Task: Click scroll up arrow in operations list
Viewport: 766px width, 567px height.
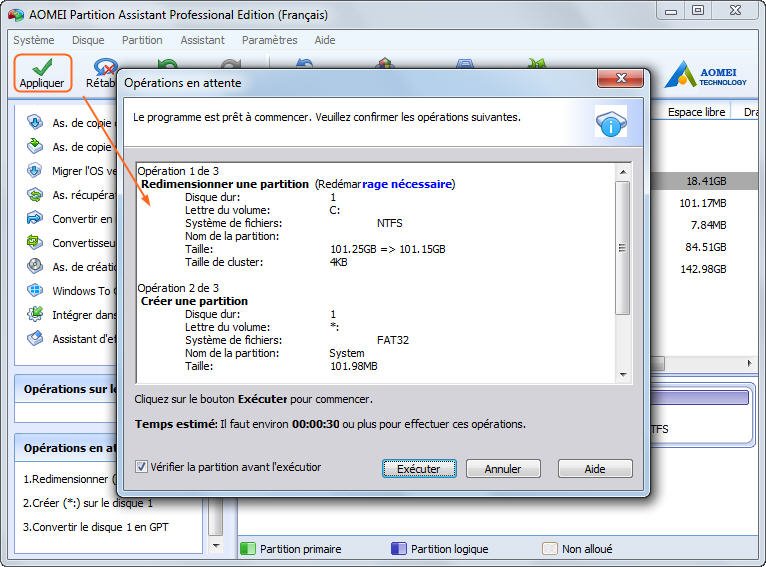Action: point(623,172)
